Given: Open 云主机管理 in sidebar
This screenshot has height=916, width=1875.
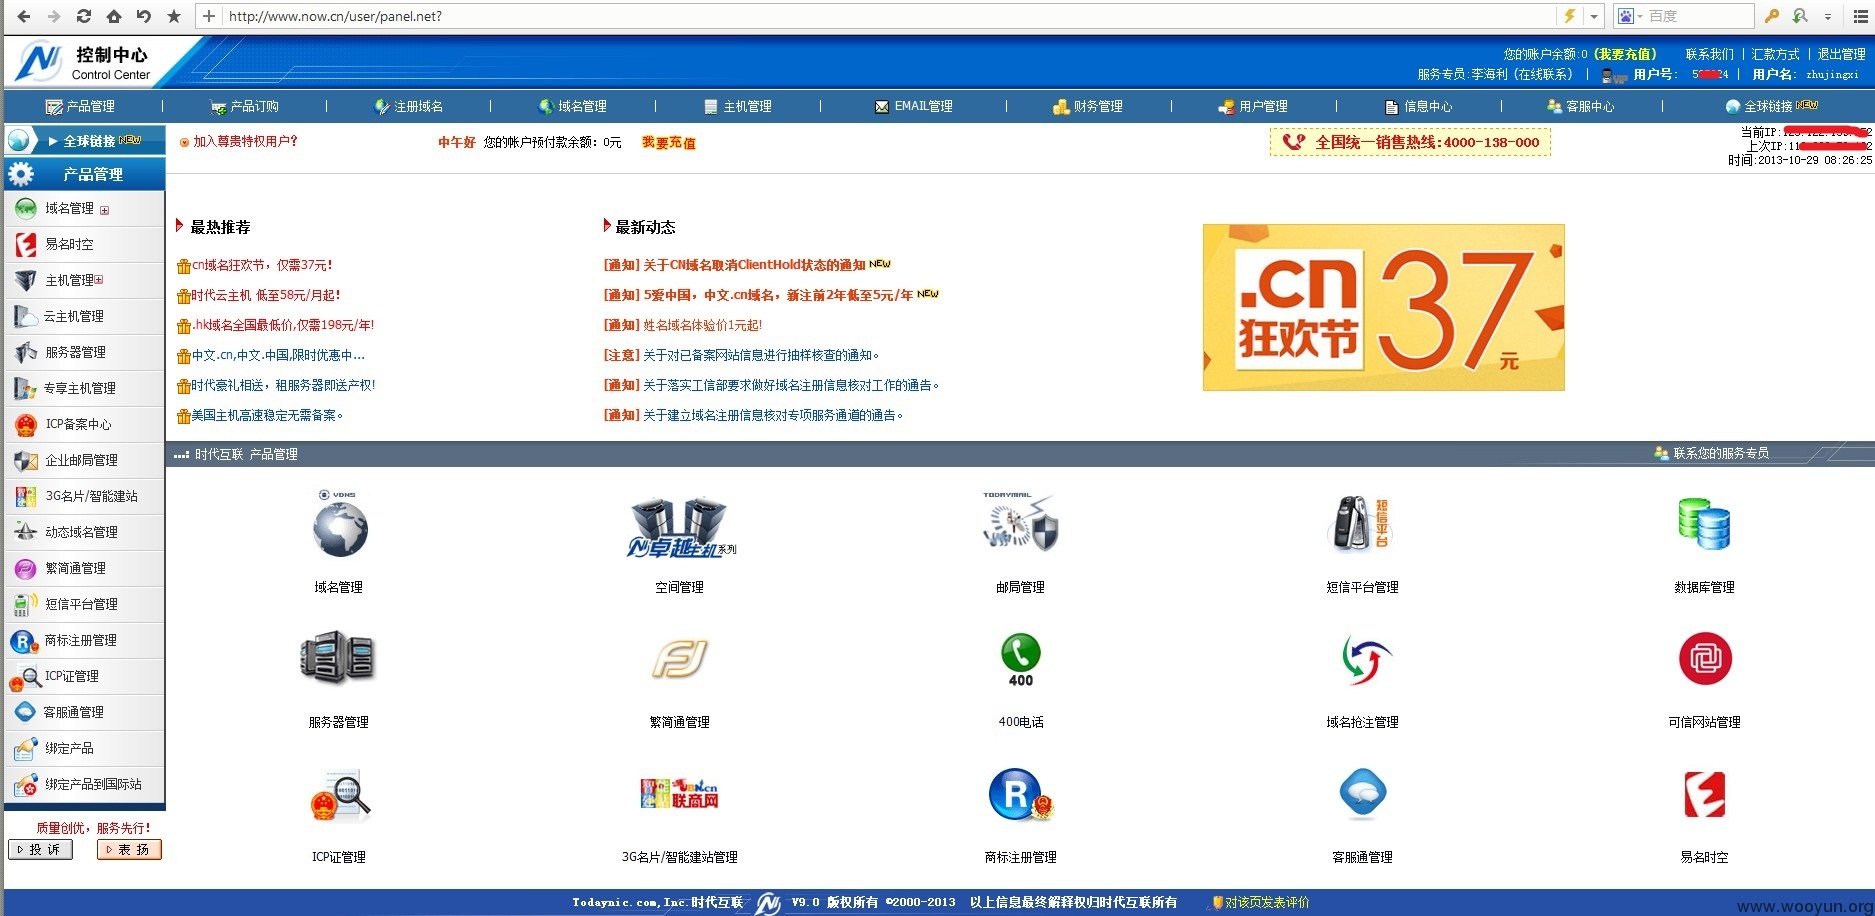Looking at the screenshot, I should tap(84, 316).
